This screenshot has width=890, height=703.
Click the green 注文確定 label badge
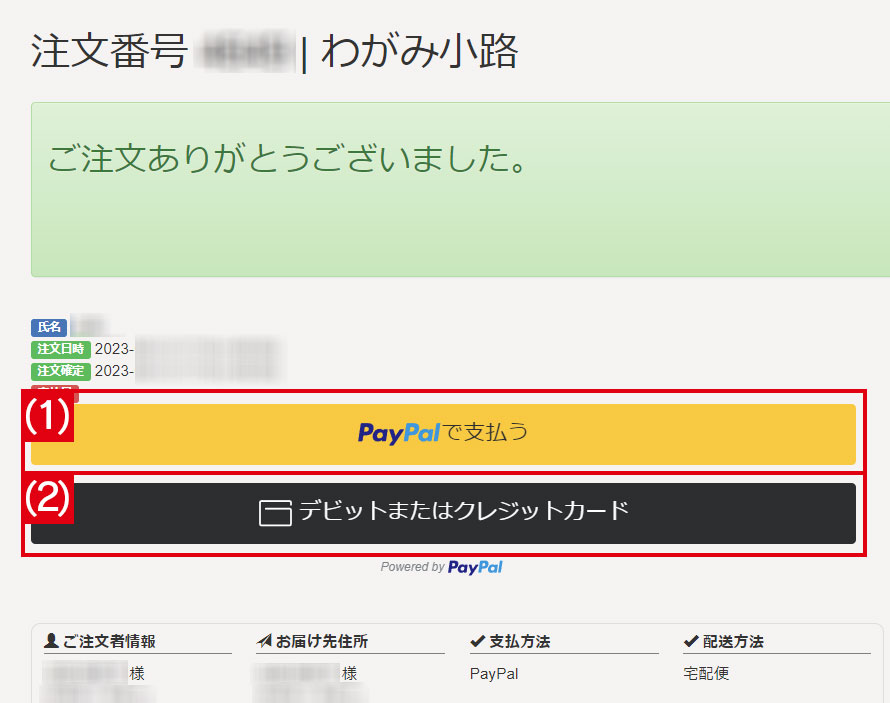click(61, 371)
